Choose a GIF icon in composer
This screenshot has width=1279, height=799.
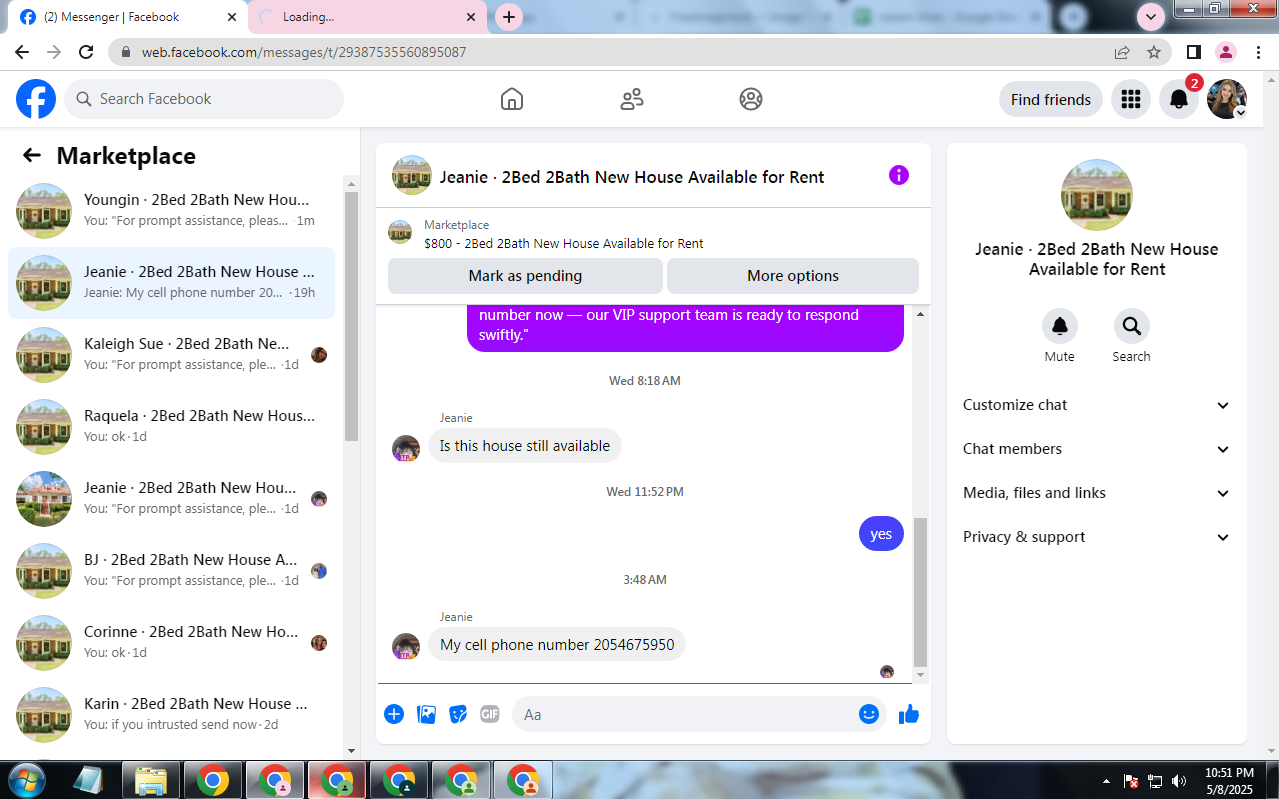pos(490,714)
